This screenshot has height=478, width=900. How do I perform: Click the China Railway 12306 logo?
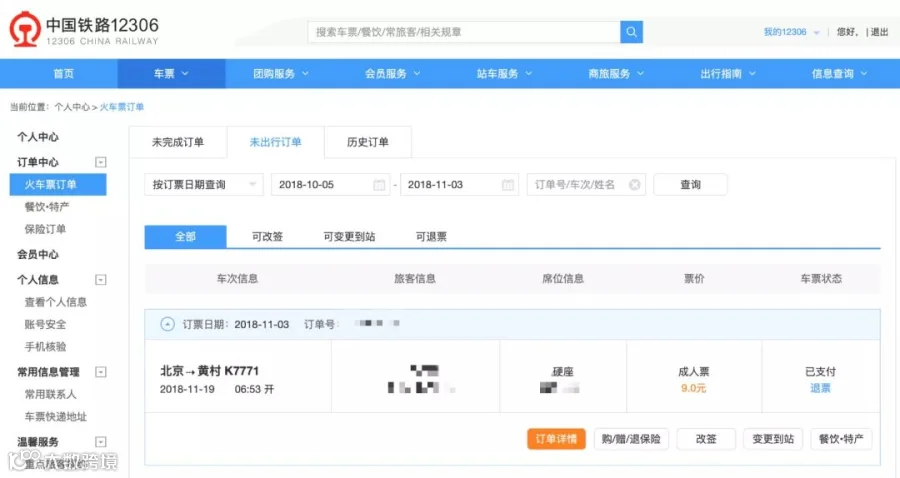tap(84, 30)
